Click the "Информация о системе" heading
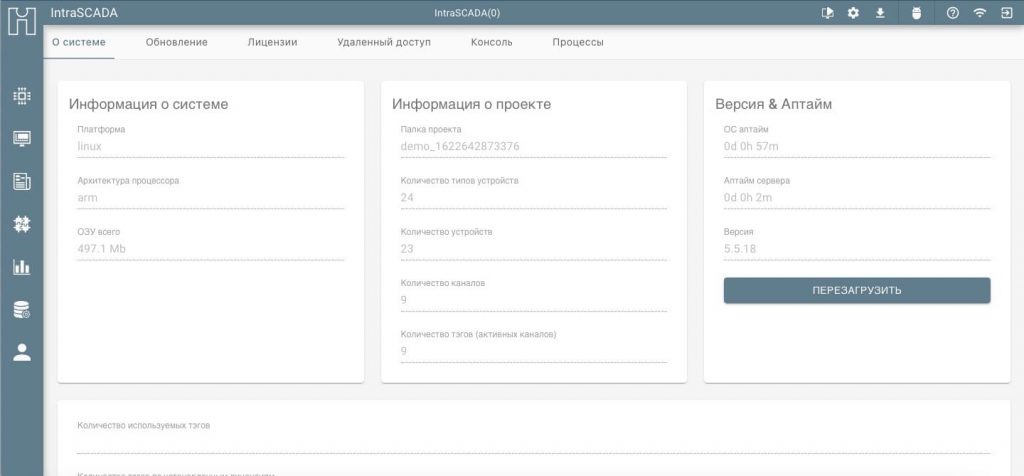Viewport: 1024px width, 476px height. (x=149, y=104)
